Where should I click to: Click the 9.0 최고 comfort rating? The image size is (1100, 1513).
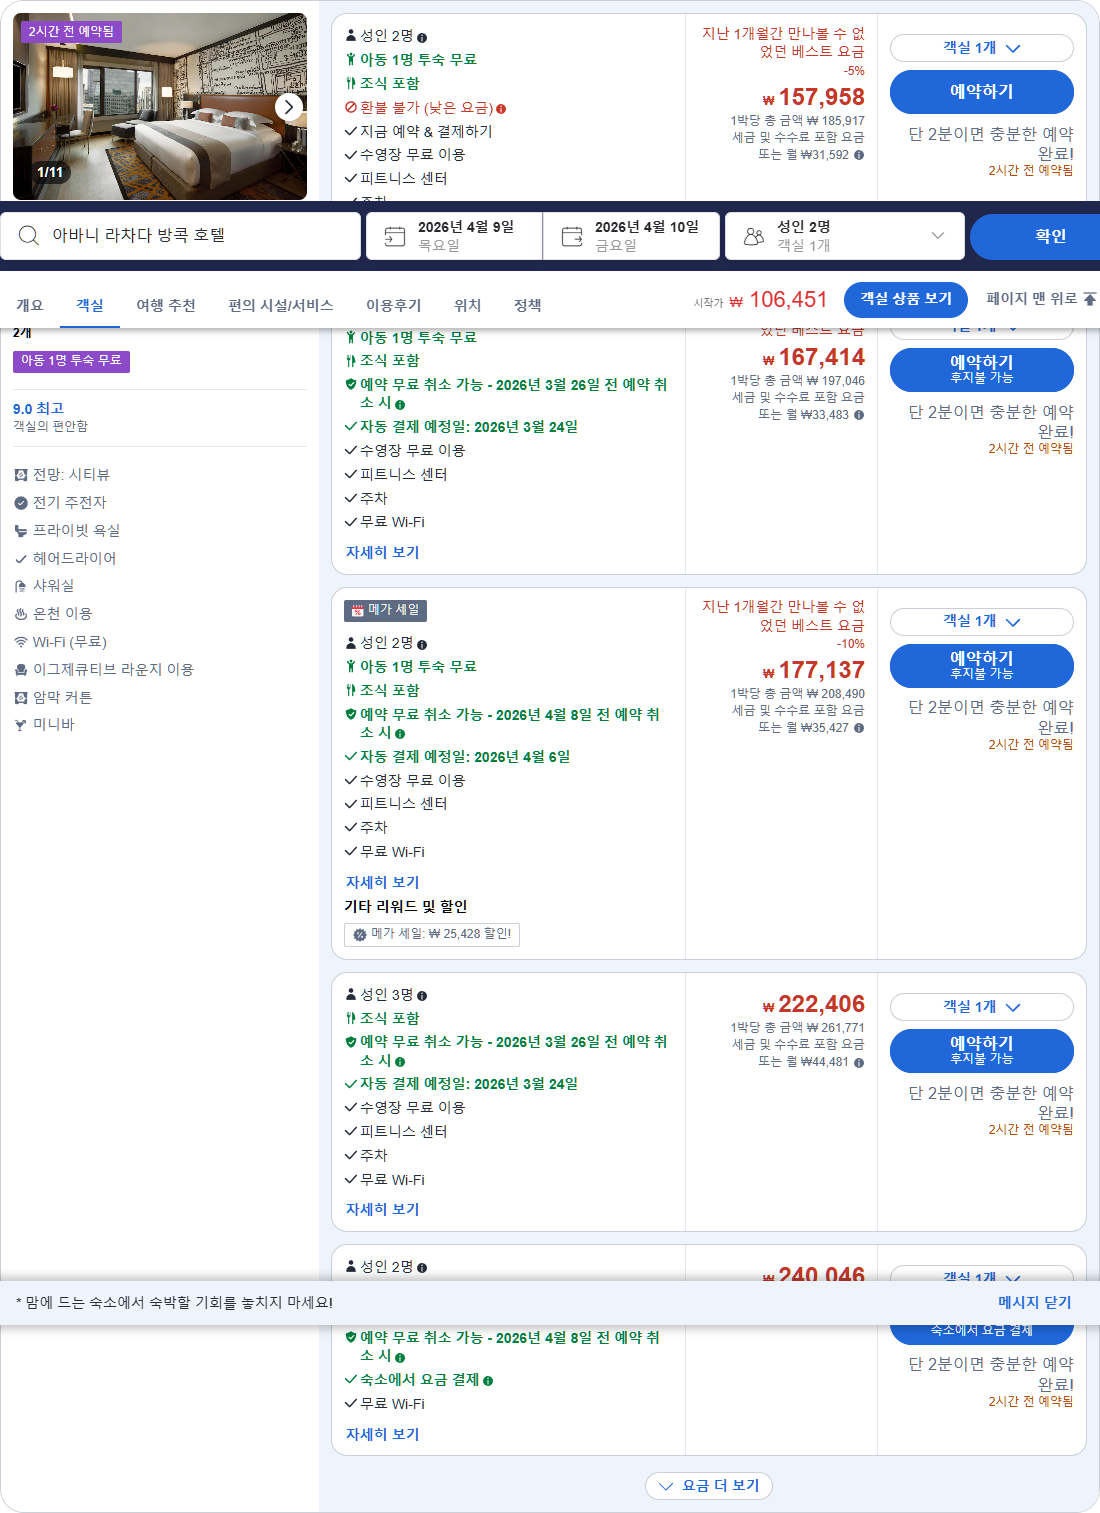tap(38, 409)
